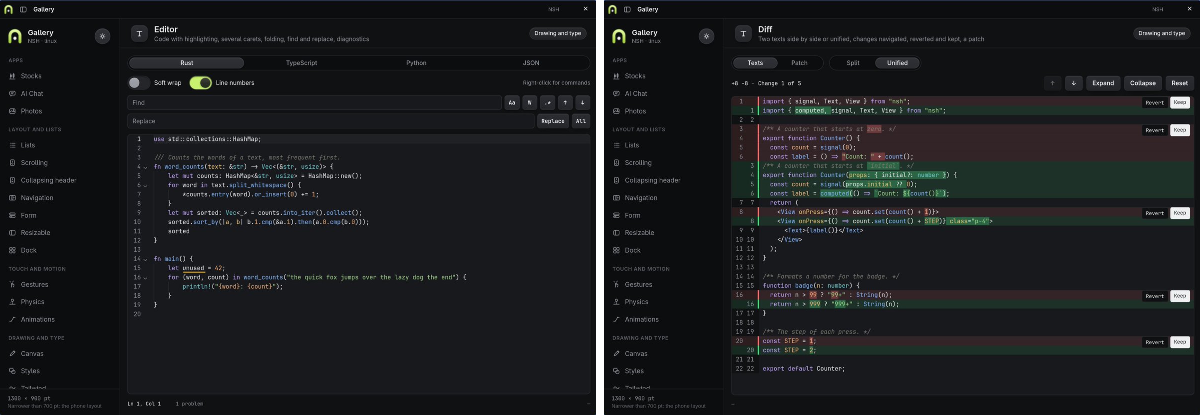1200x415 pixels.
Task: Open Stocks in the Editor window sidebar
Action: 58,76
